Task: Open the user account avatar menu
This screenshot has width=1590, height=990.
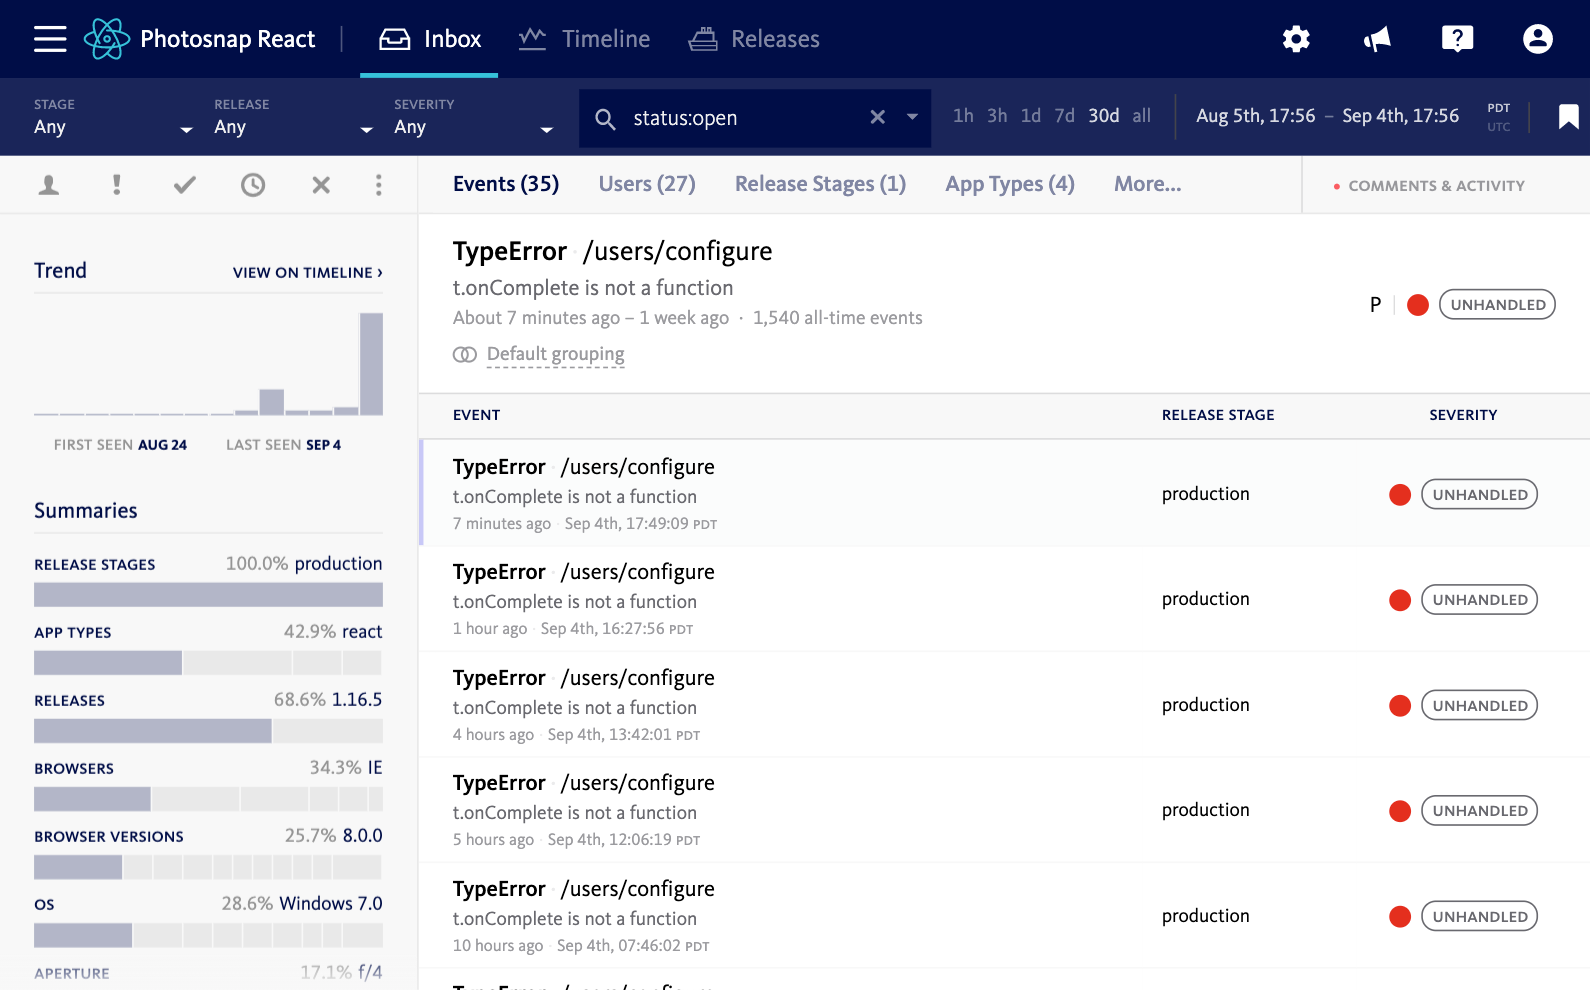Action: pyautogui.click(x=1537, y=39)
